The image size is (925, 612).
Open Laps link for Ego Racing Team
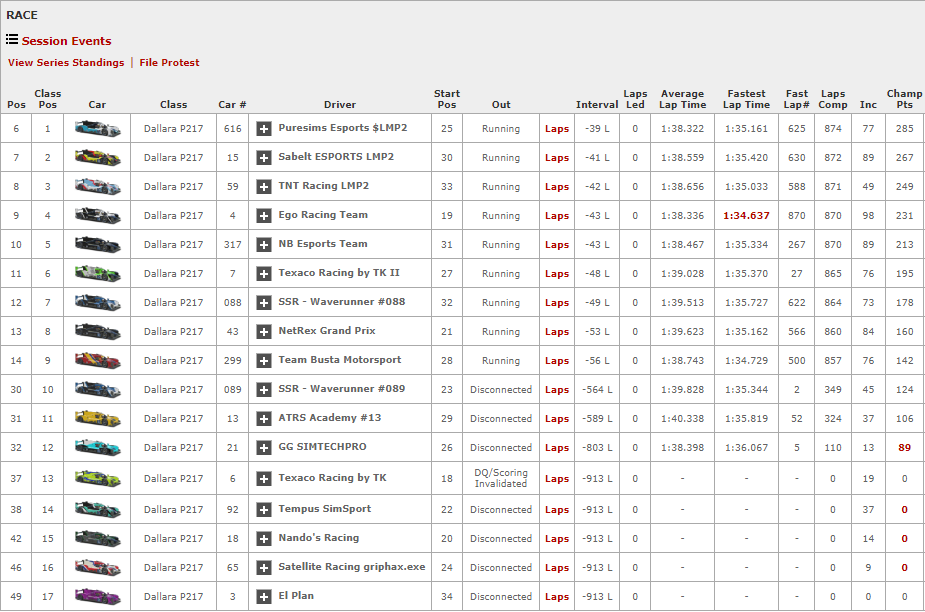(557, 215)
